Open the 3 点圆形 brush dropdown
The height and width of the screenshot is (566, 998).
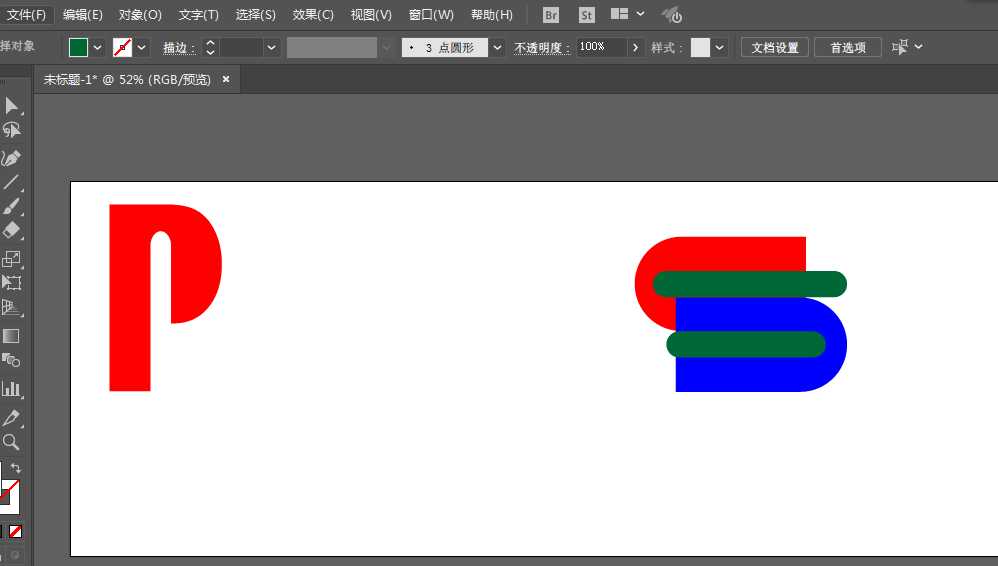tap(497, 47)
